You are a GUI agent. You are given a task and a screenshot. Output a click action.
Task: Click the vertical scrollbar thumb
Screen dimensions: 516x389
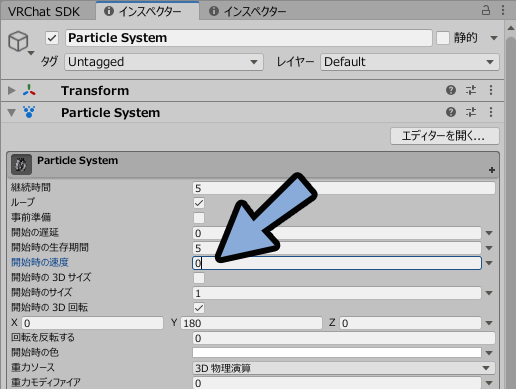pyautogui.click(x=511, y=213)
